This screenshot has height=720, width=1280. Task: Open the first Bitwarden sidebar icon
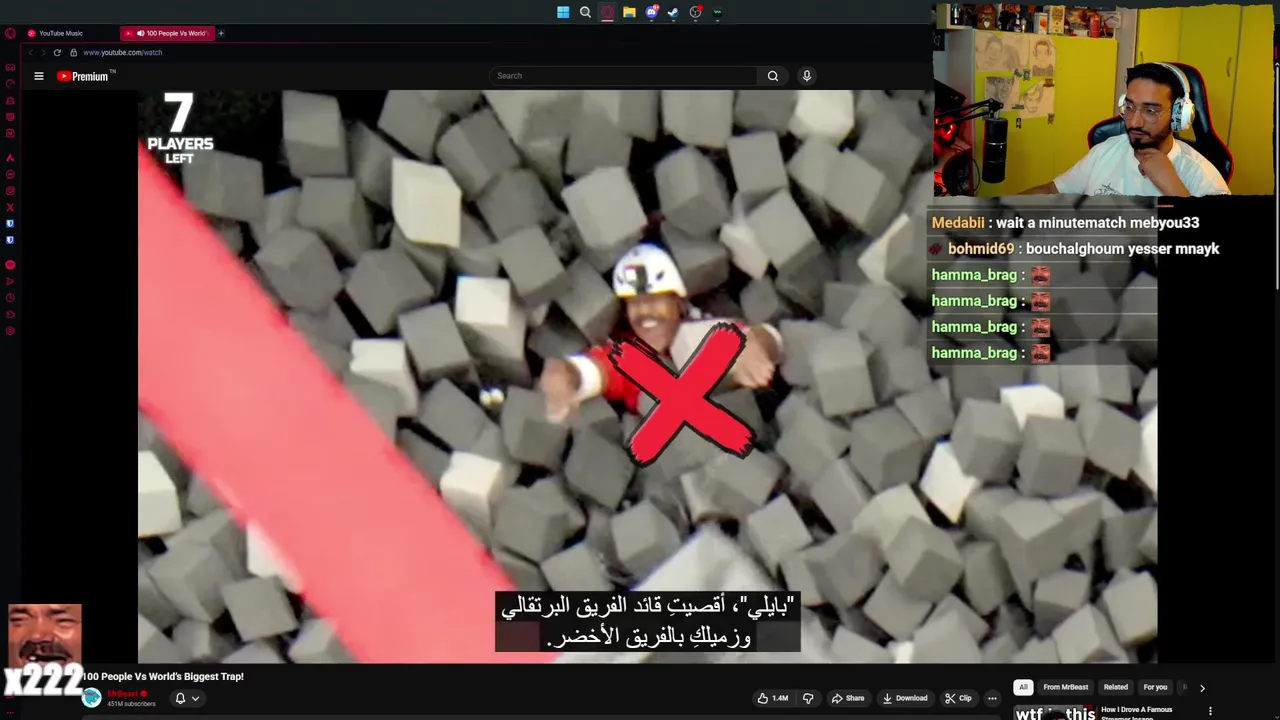(10, 224)
